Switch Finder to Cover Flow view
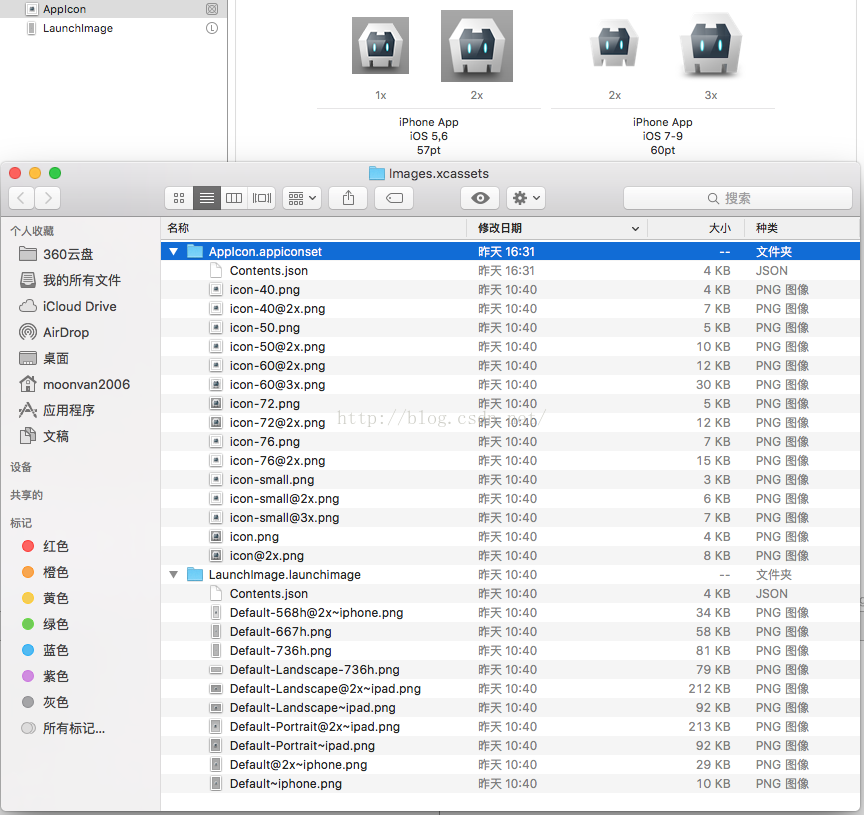The width and height of the screenshot is (864, 815). (x=262, y=198)
